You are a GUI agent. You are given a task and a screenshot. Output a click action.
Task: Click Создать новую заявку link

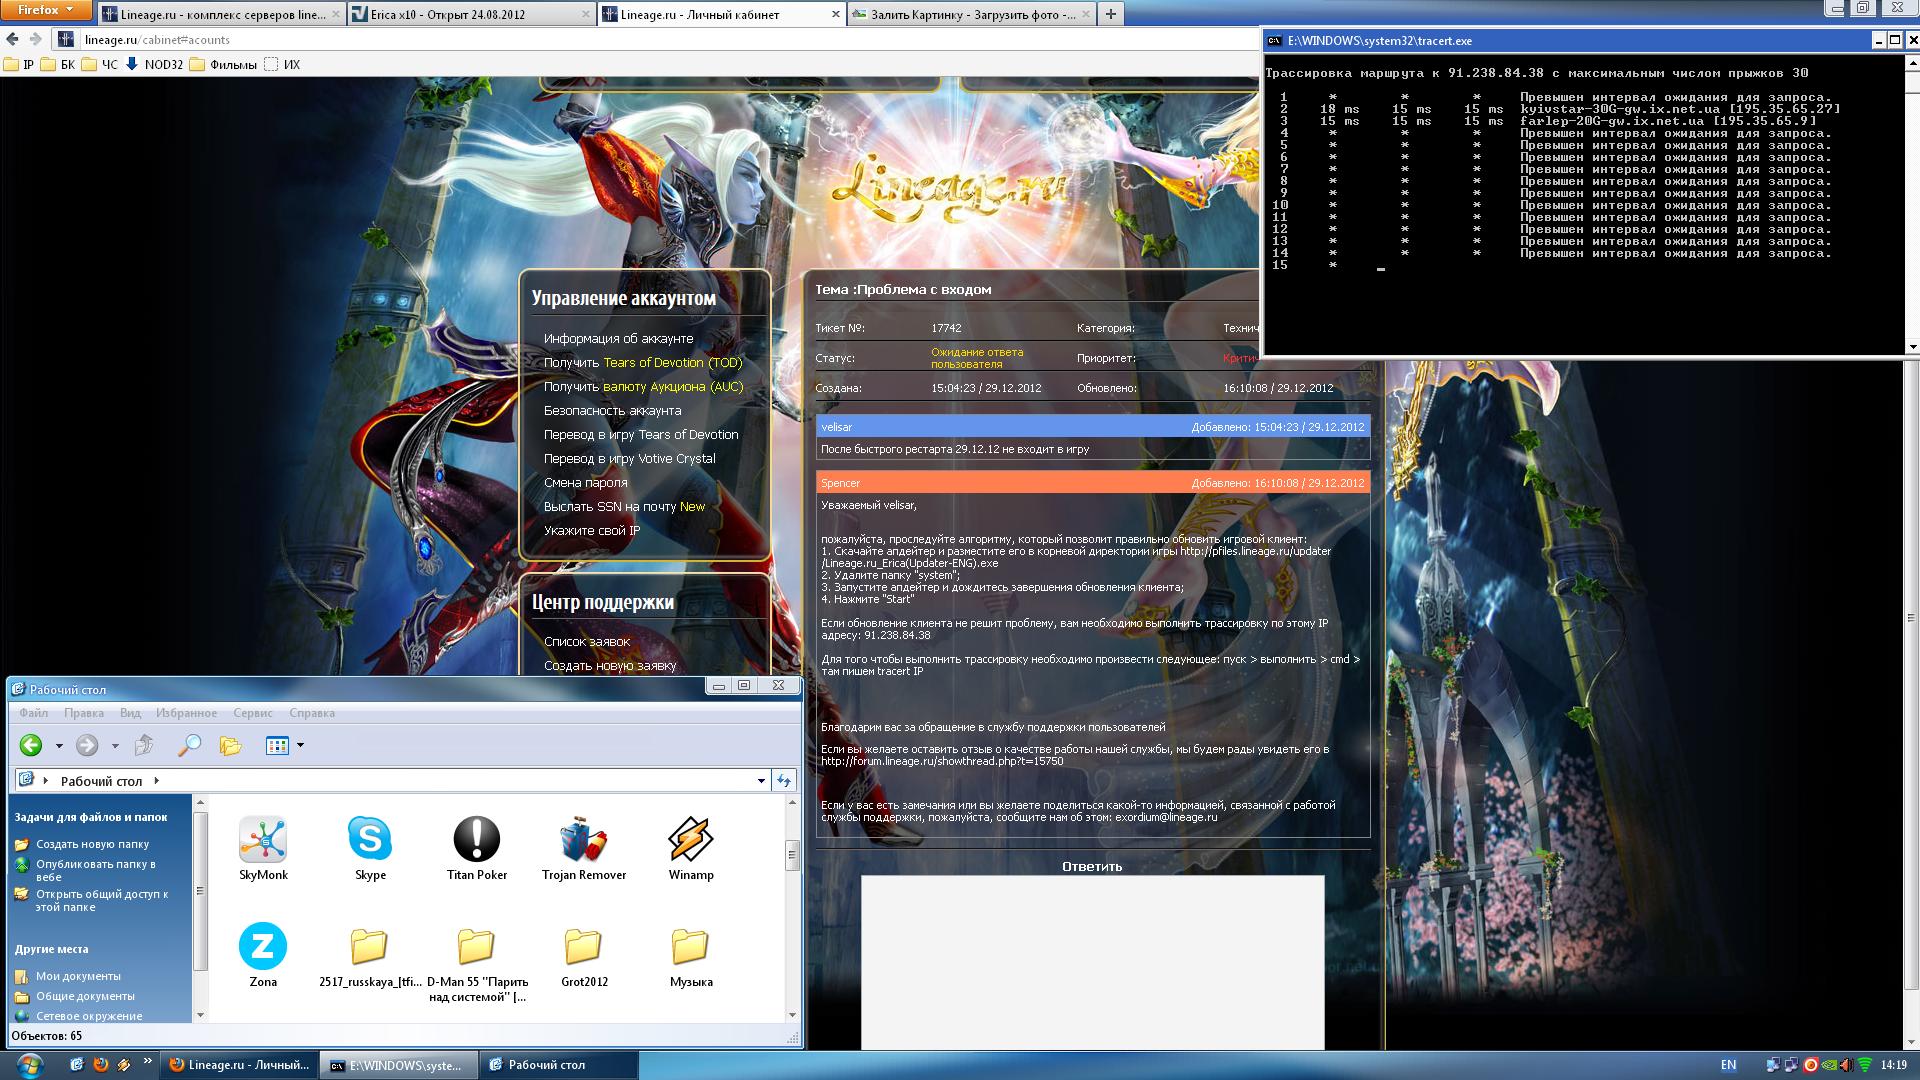click(x=610, y=666)
